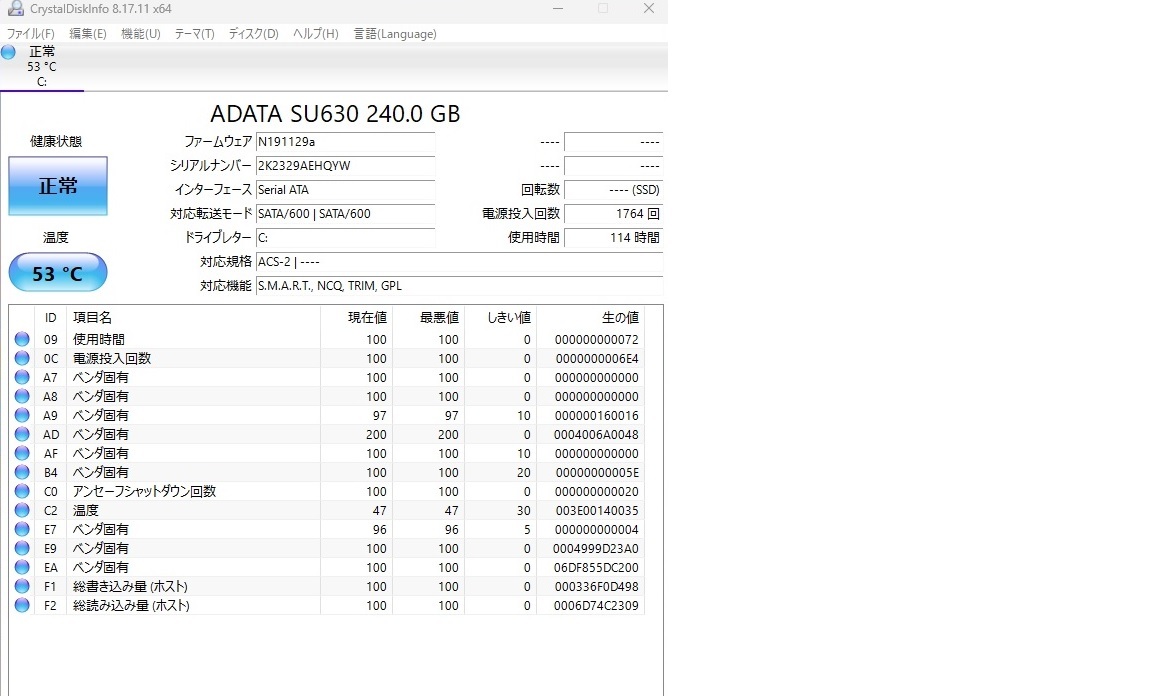
Task: Click the status icon for 総読み込み量 (ホスト)
Action: (x=22, y=606)
